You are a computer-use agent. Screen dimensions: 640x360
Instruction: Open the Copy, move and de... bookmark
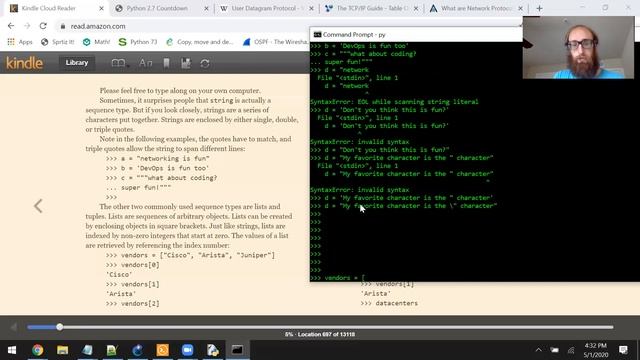pyautogui.click(x=200, y=42)
